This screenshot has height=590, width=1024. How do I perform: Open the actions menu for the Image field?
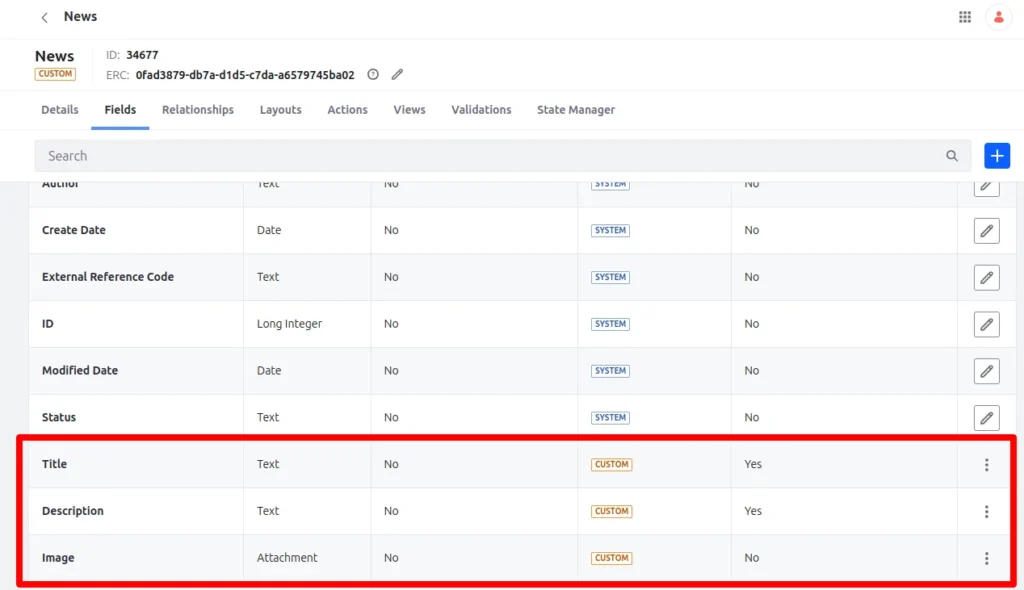(x=986, y=557)
